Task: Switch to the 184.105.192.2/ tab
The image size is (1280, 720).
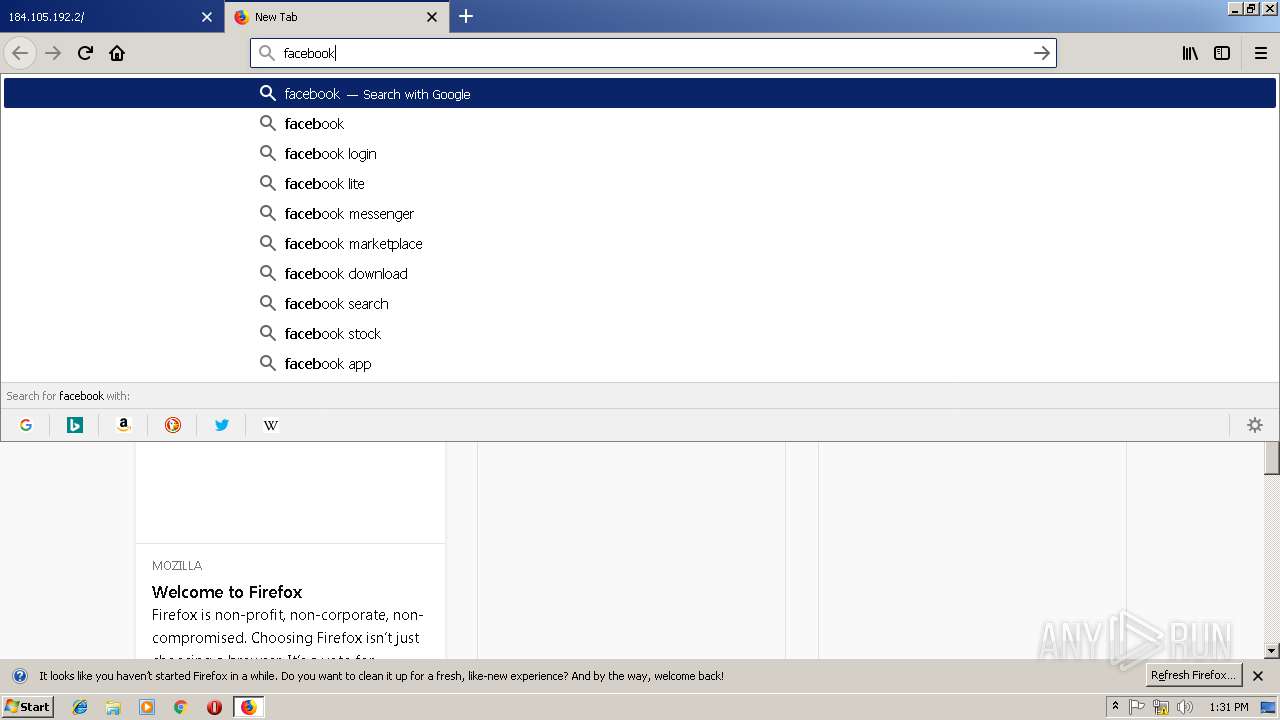Action: tap(111, 16)
